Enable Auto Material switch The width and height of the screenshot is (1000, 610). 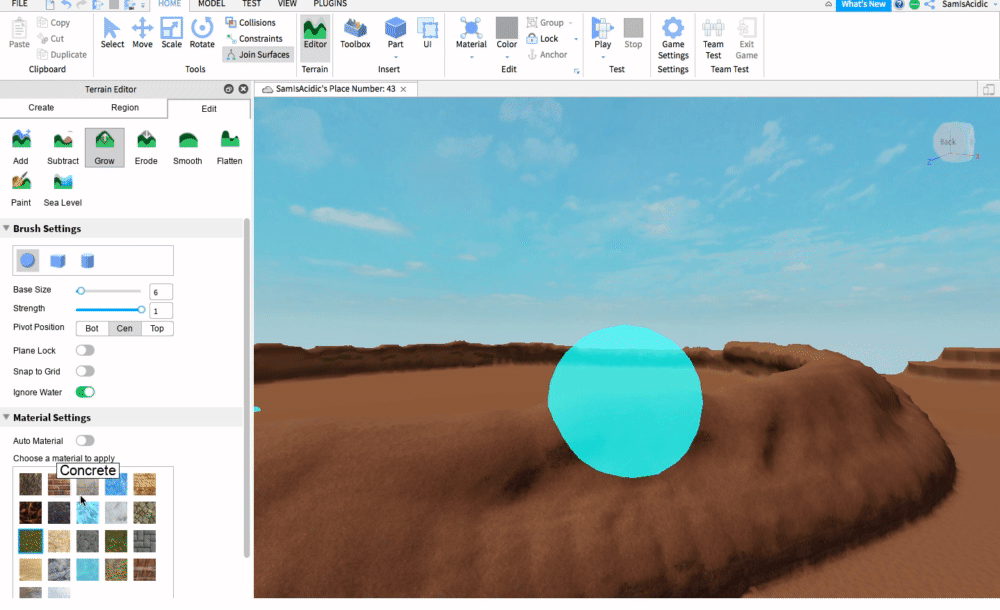tap(85, 440)
